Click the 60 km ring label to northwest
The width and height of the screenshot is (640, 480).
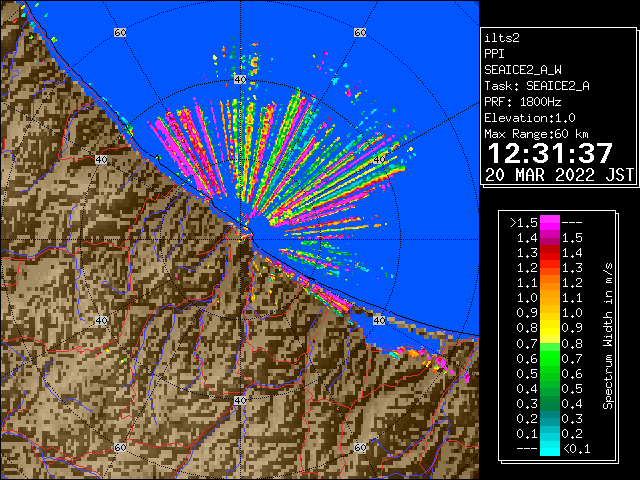(x=120, y=33)
